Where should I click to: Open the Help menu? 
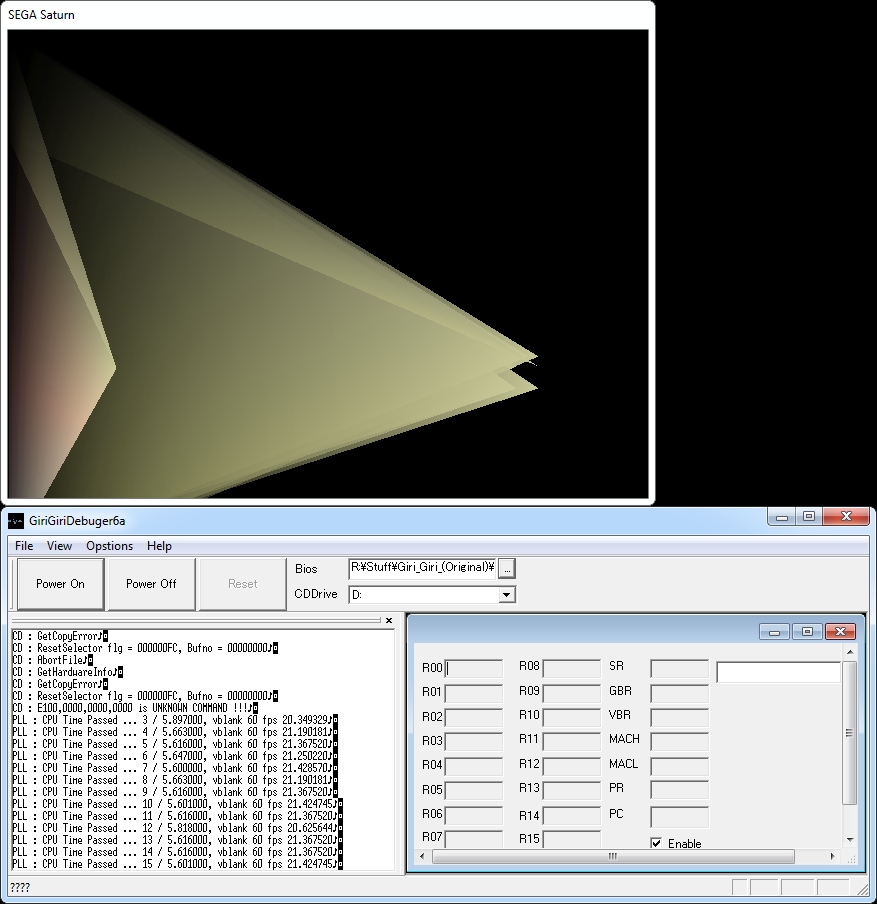[159, 546]
